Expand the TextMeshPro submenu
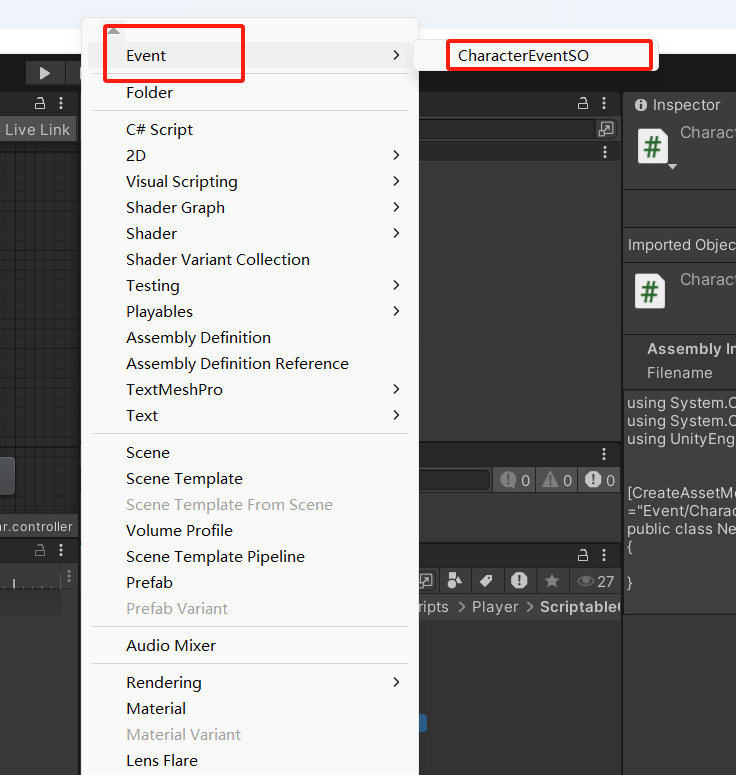This screenshot has height=775, width=736. coord(249,389)
